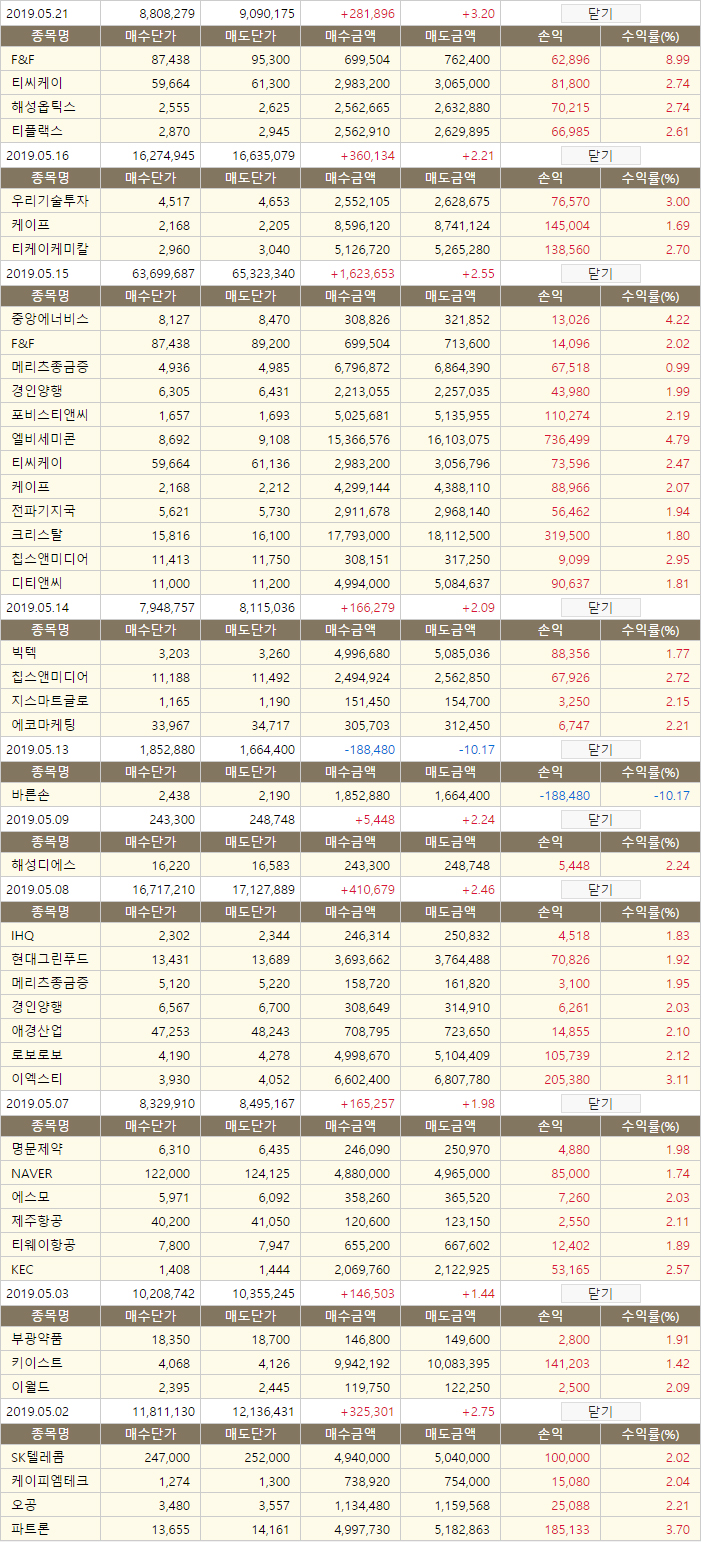This screenshot has width=701, height=1542.
Task: Click the 제주항공 stock name
Action: (x=37, y=1221)
